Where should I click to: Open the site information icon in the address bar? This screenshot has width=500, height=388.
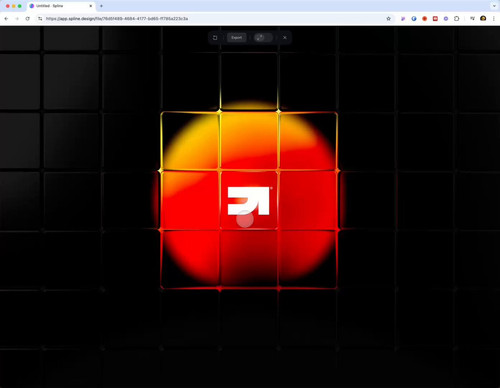[40, 19]
